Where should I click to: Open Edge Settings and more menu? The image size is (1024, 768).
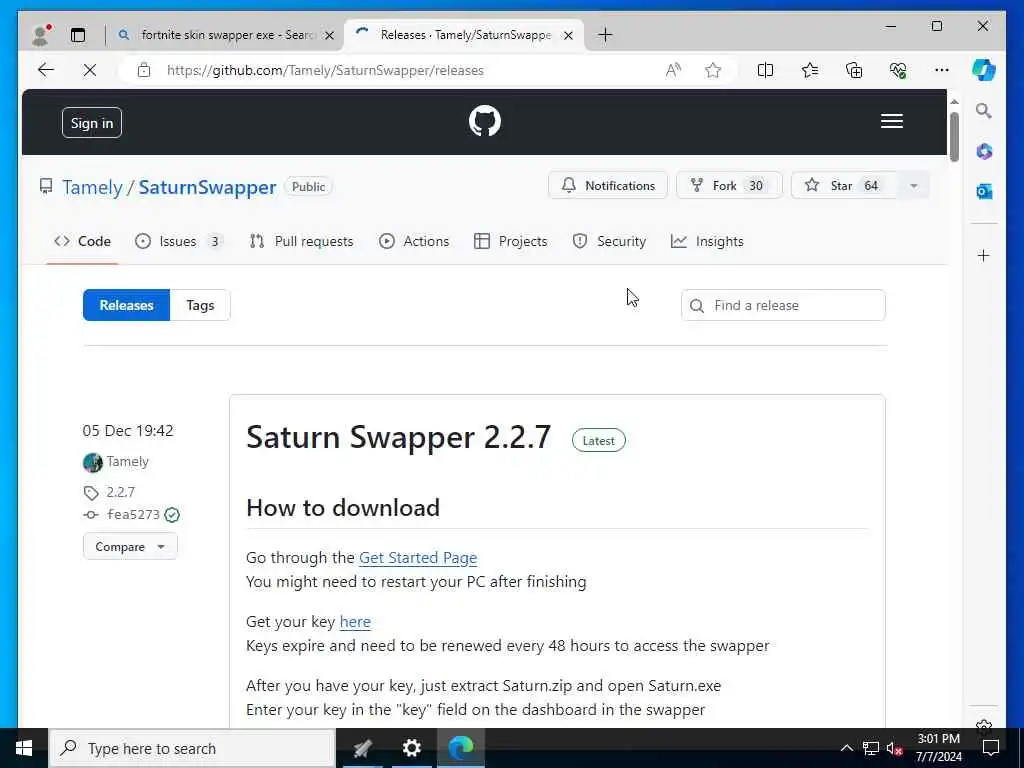tap(942, 70)
